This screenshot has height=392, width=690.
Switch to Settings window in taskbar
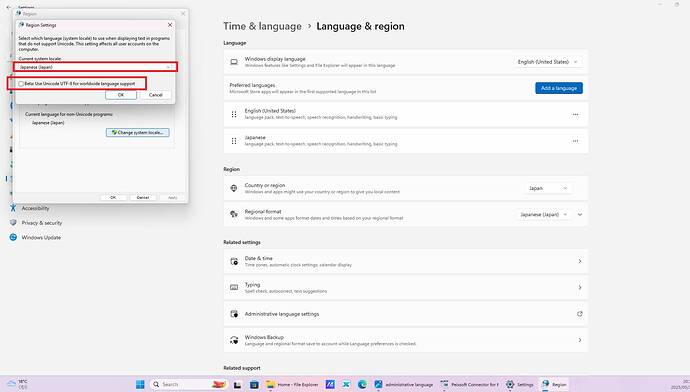coord(520,385)
